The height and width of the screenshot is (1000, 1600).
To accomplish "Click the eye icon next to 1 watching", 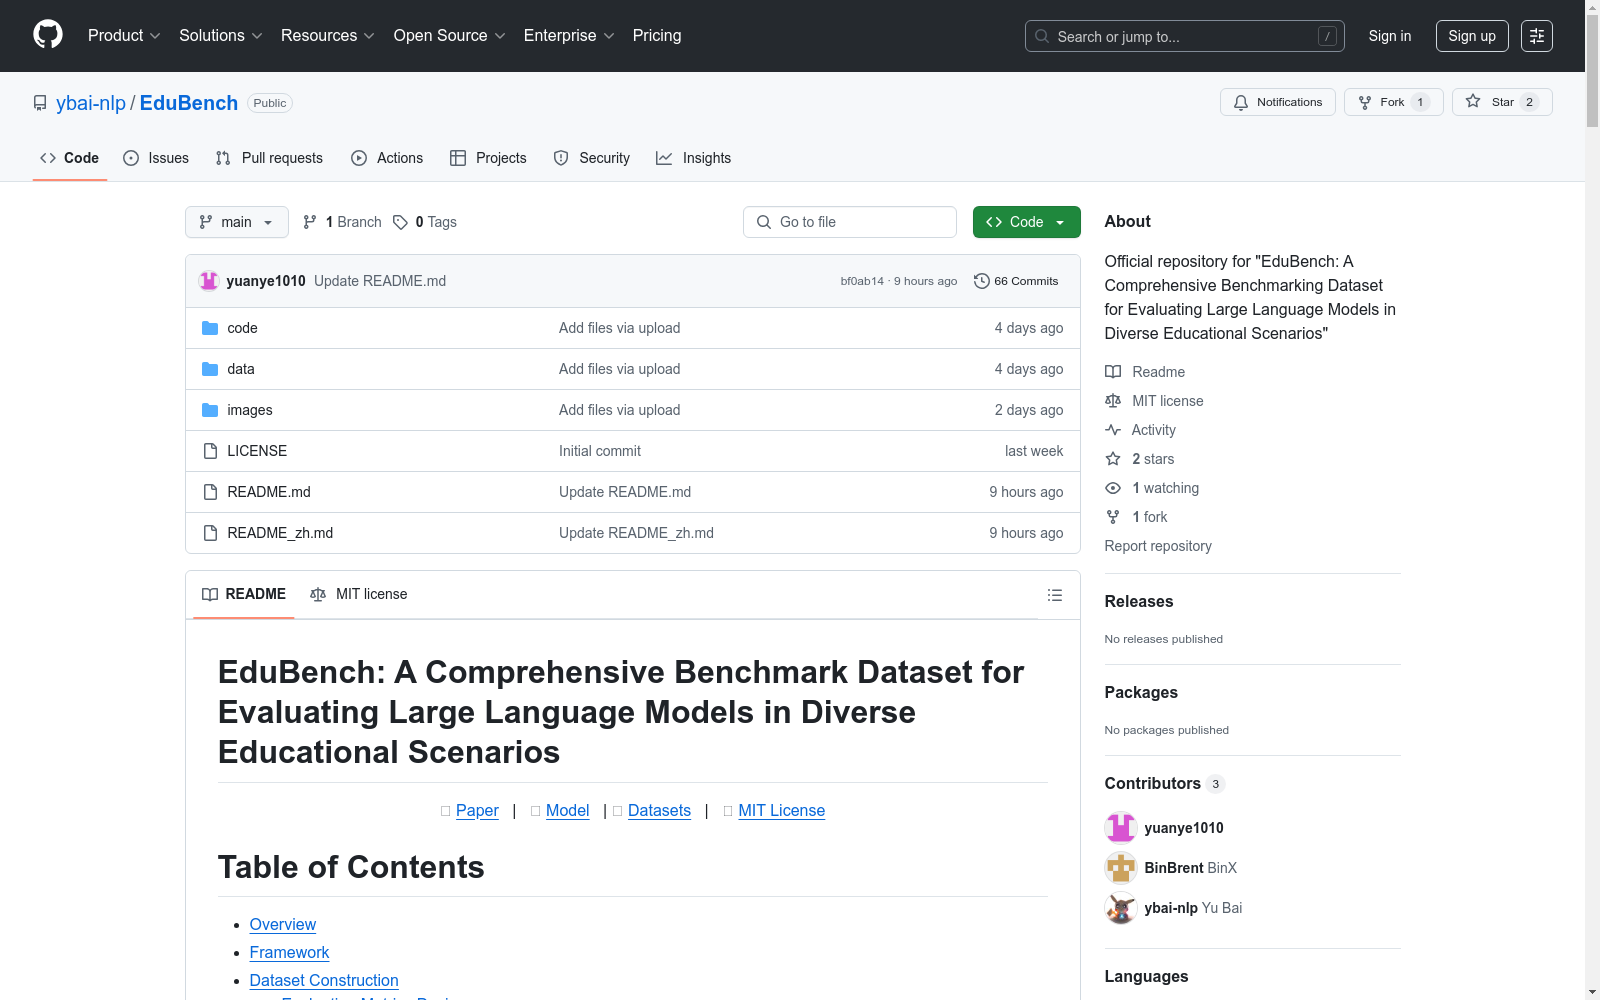I will pos(1113,488).
